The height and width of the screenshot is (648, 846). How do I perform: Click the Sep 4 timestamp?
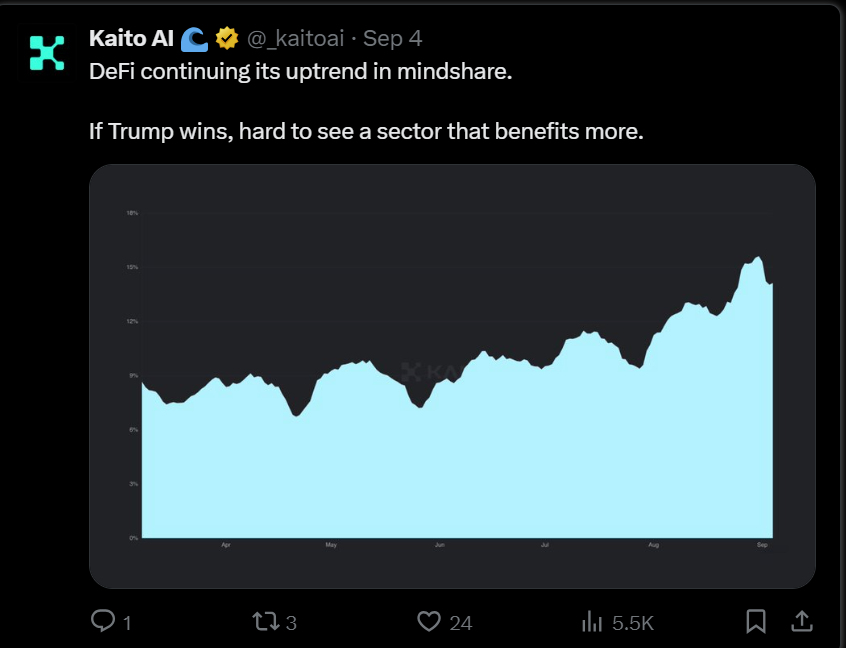click(392, 39)
